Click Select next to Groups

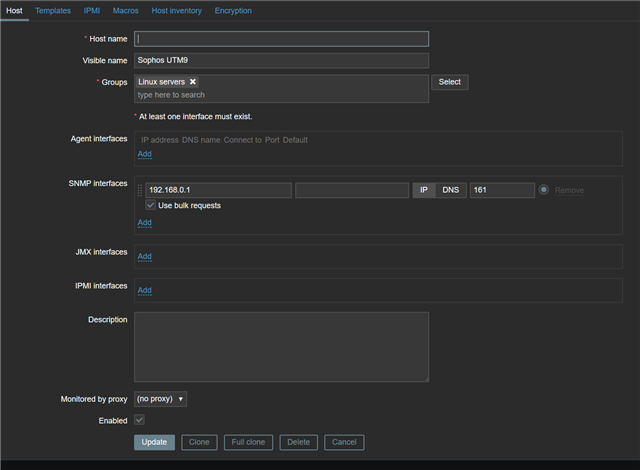(450, 82)
